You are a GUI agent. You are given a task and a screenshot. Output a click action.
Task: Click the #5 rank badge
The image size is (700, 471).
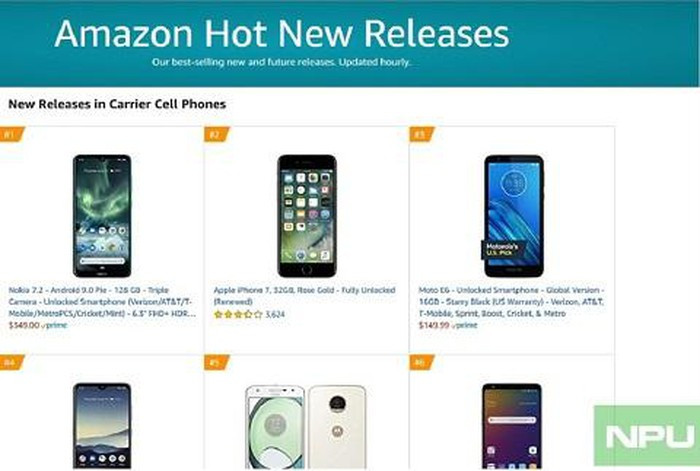tap(217, 362)
